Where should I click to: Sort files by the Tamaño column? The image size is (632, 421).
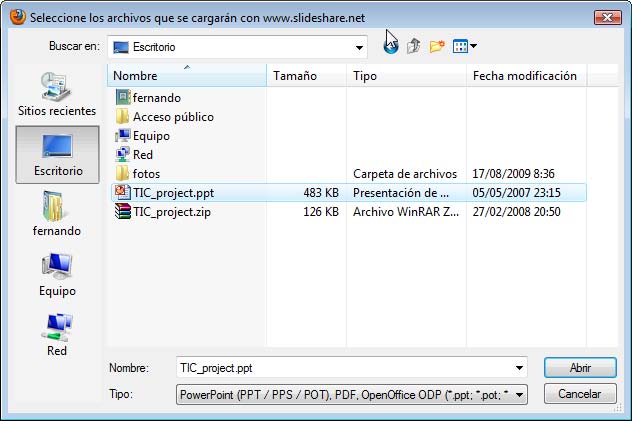pyautogui.click(x=306, y=75)
